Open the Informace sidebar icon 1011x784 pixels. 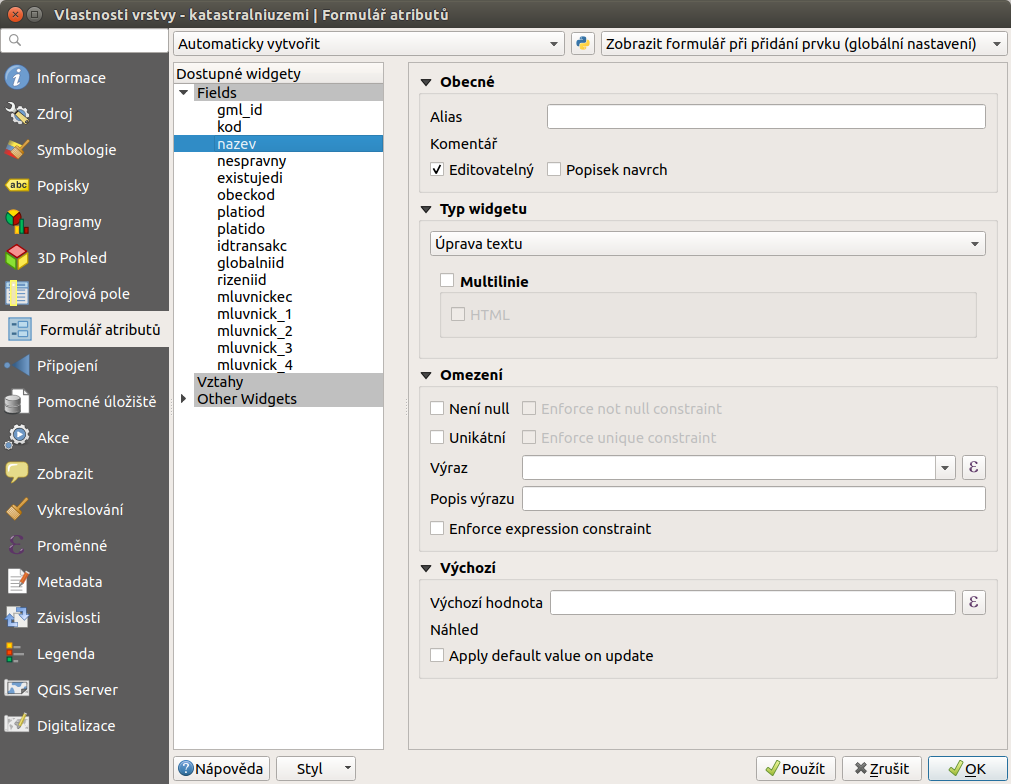click(x=17, y=77)
